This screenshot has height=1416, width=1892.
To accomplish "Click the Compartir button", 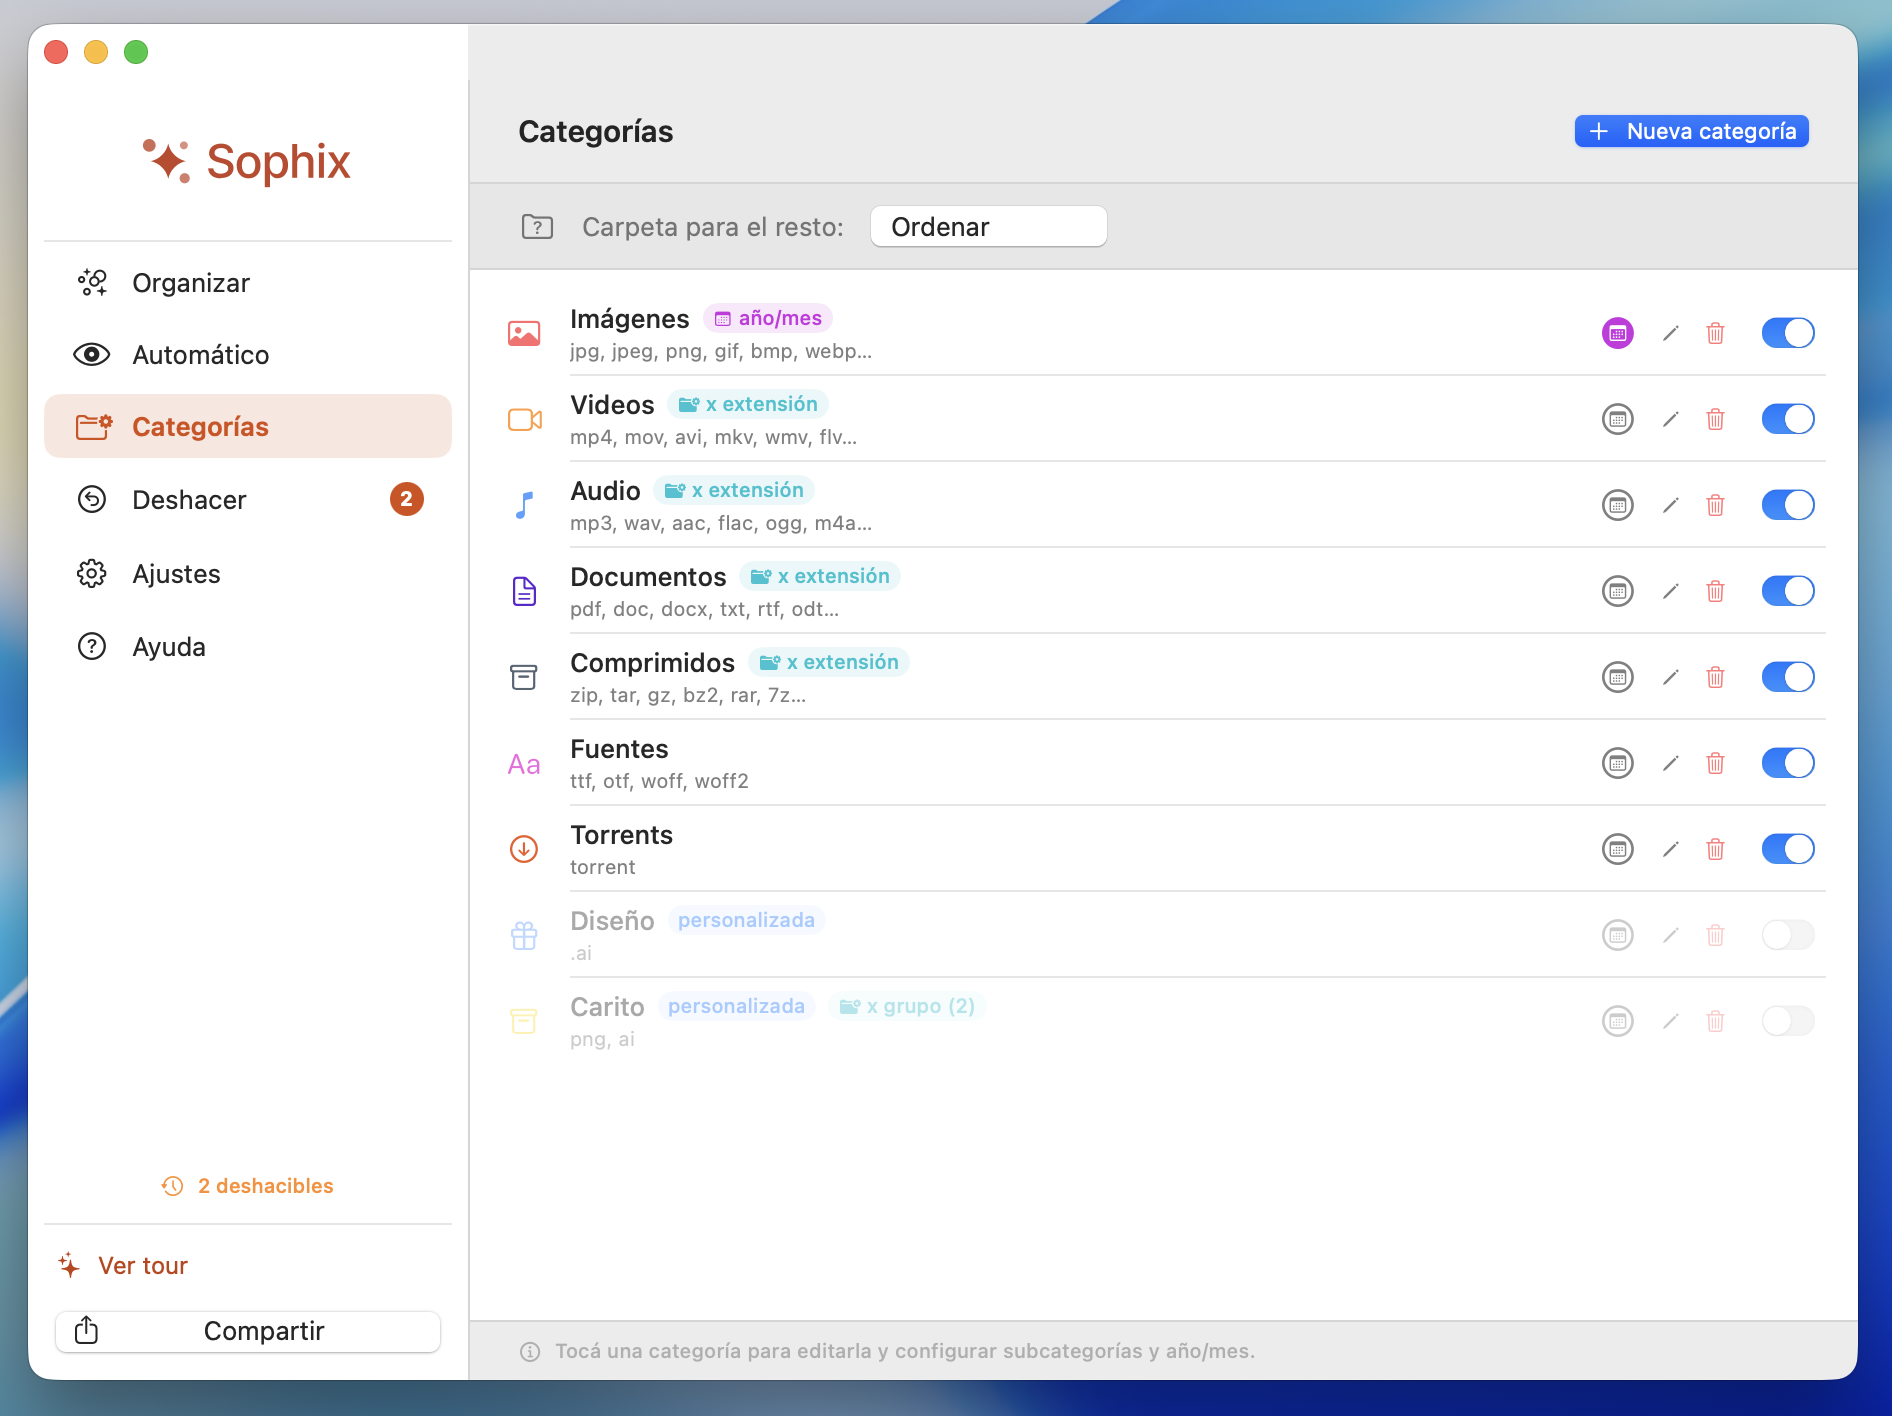I will tap(248, 1331).
